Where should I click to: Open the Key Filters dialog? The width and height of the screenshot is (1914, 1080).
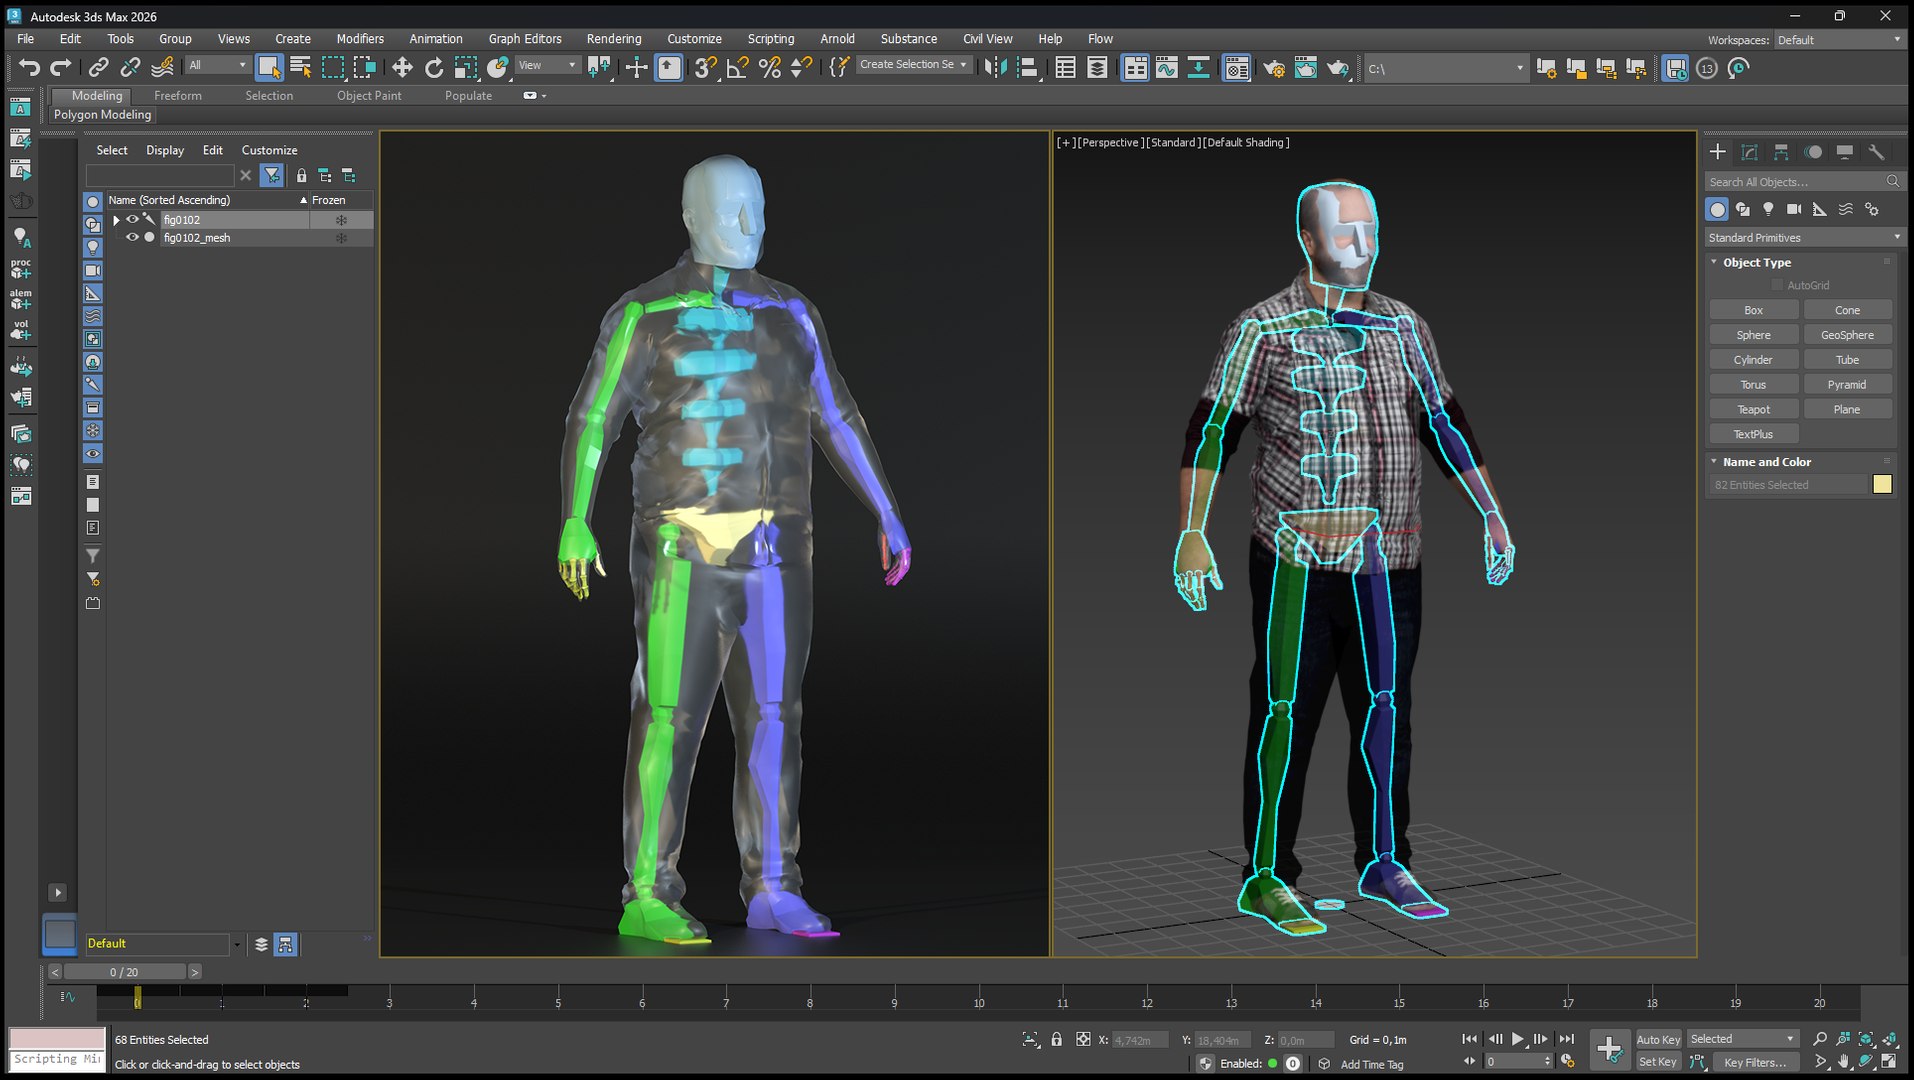1754,1062
